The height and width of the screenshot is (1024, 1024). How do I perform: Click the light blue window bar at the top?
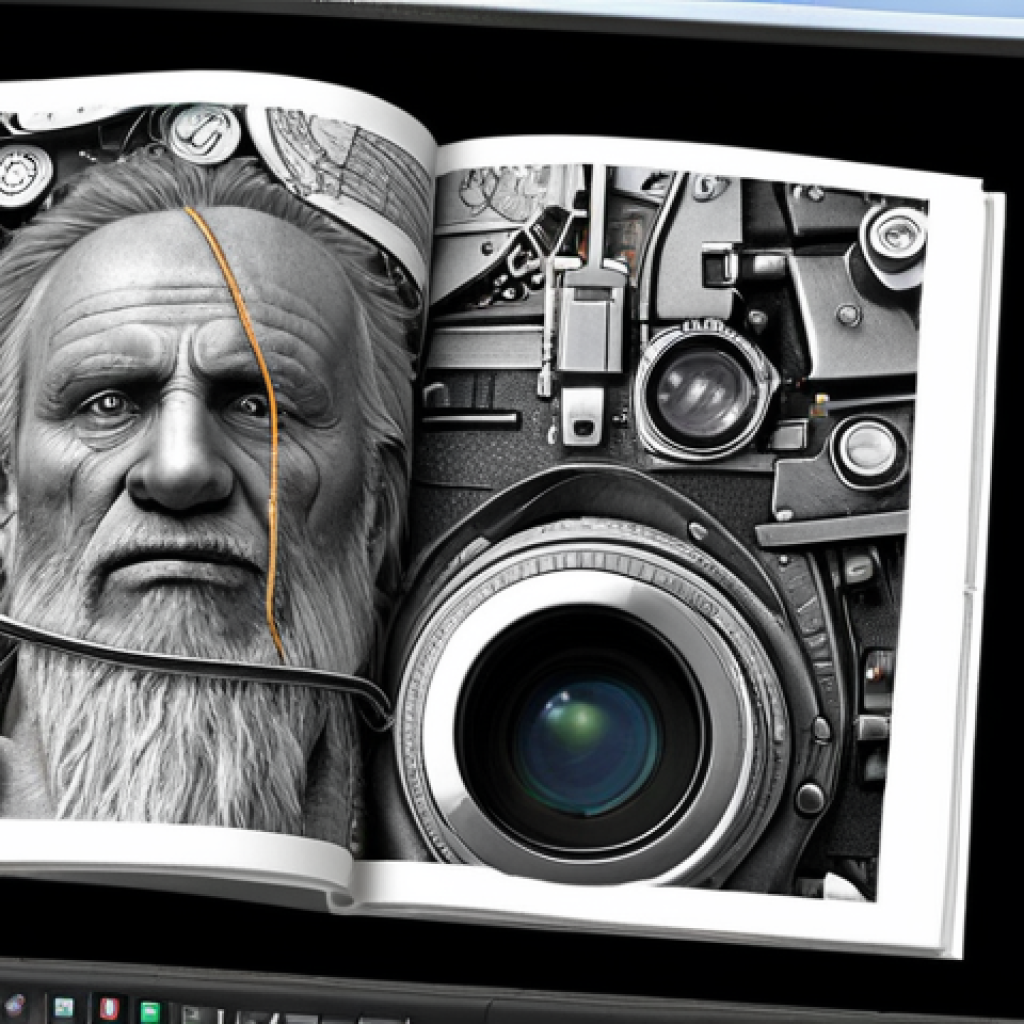click(x=700, y=12)
